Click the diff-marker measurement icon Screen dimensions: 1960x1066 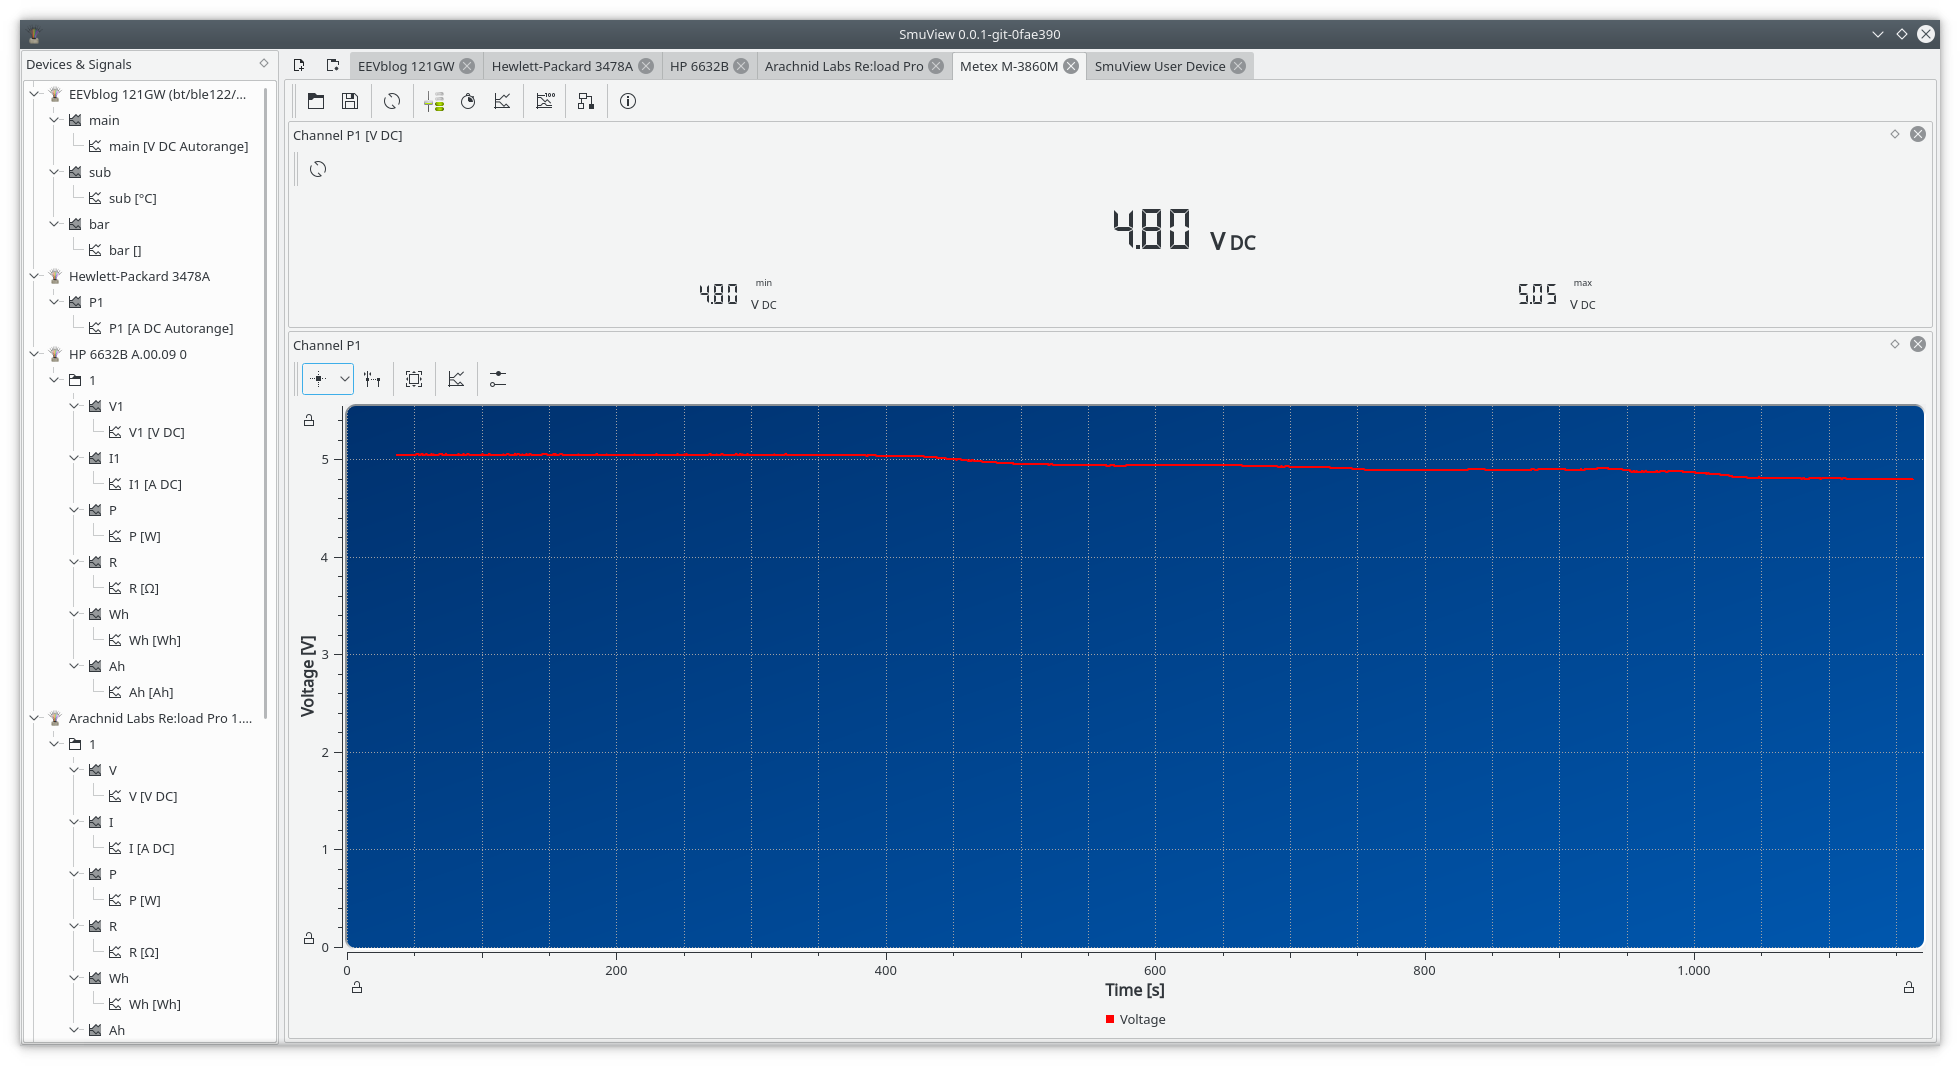pyautogui.click(x=372, y=379)
